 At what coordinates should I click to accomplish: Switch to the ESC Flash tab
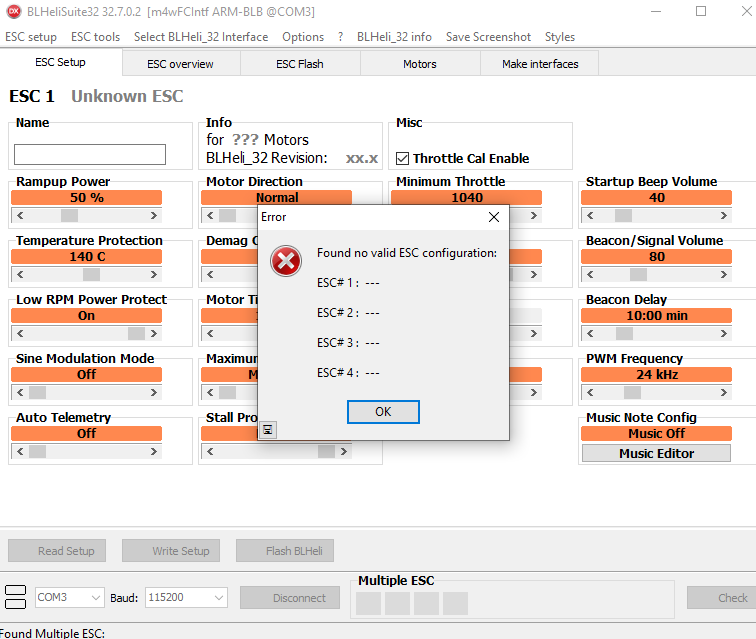(x=300, y=64)
